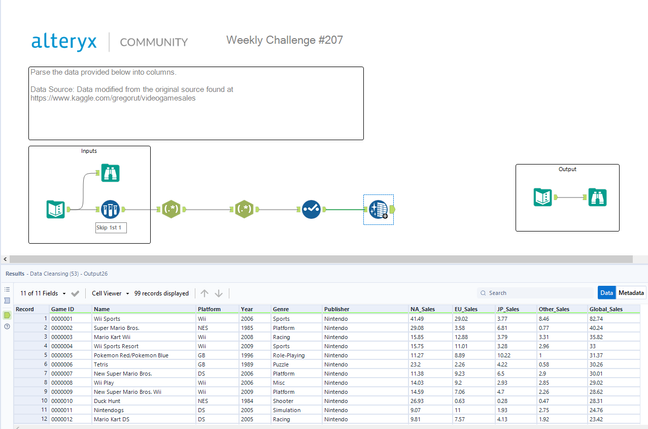Click the Input Data tool in Output container

click(543, 197)
